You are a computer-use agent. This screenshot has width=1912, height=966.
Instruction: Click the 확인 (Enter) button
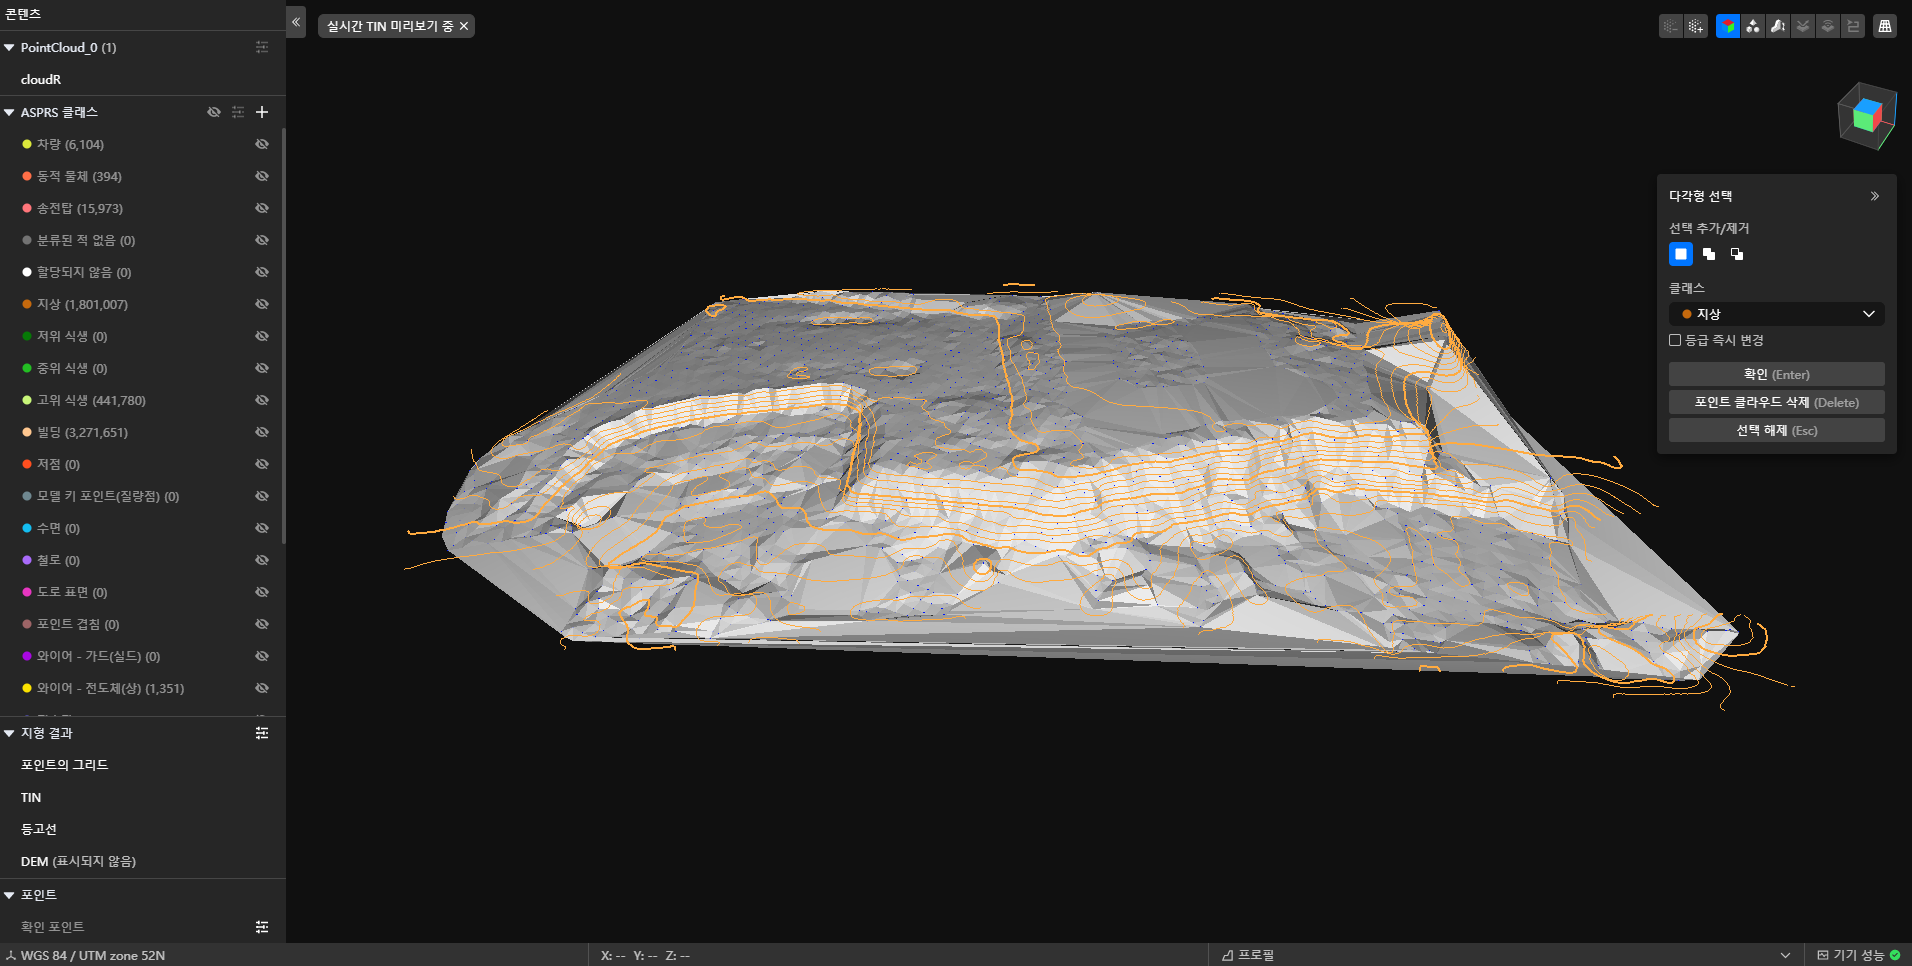pyautogui.click(x=1777, y=374)
